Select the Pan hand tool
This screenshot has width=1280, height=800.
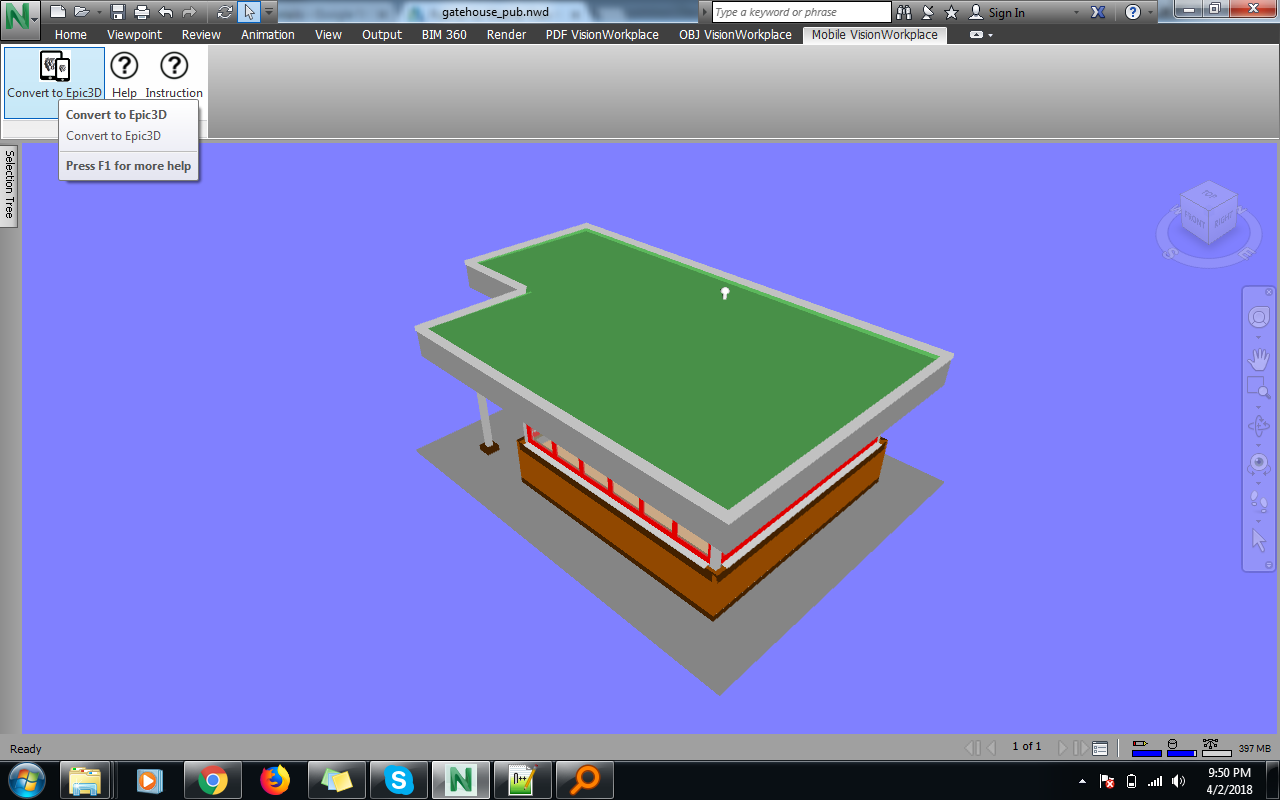(x=1259, y=358)
